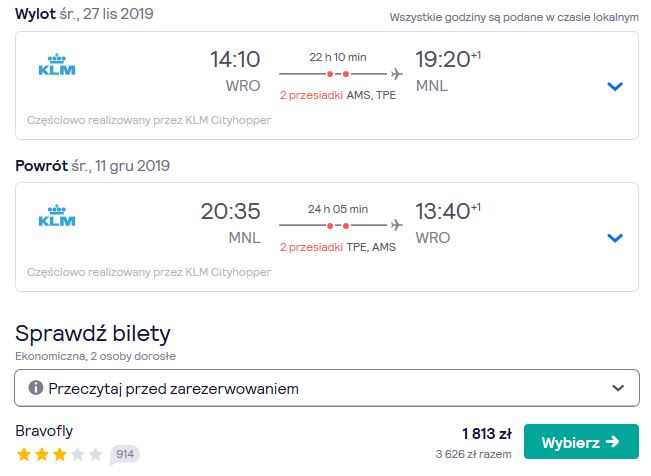
Task: Click outbound stops AMS, TPE text
Action: tap(371, 95)
